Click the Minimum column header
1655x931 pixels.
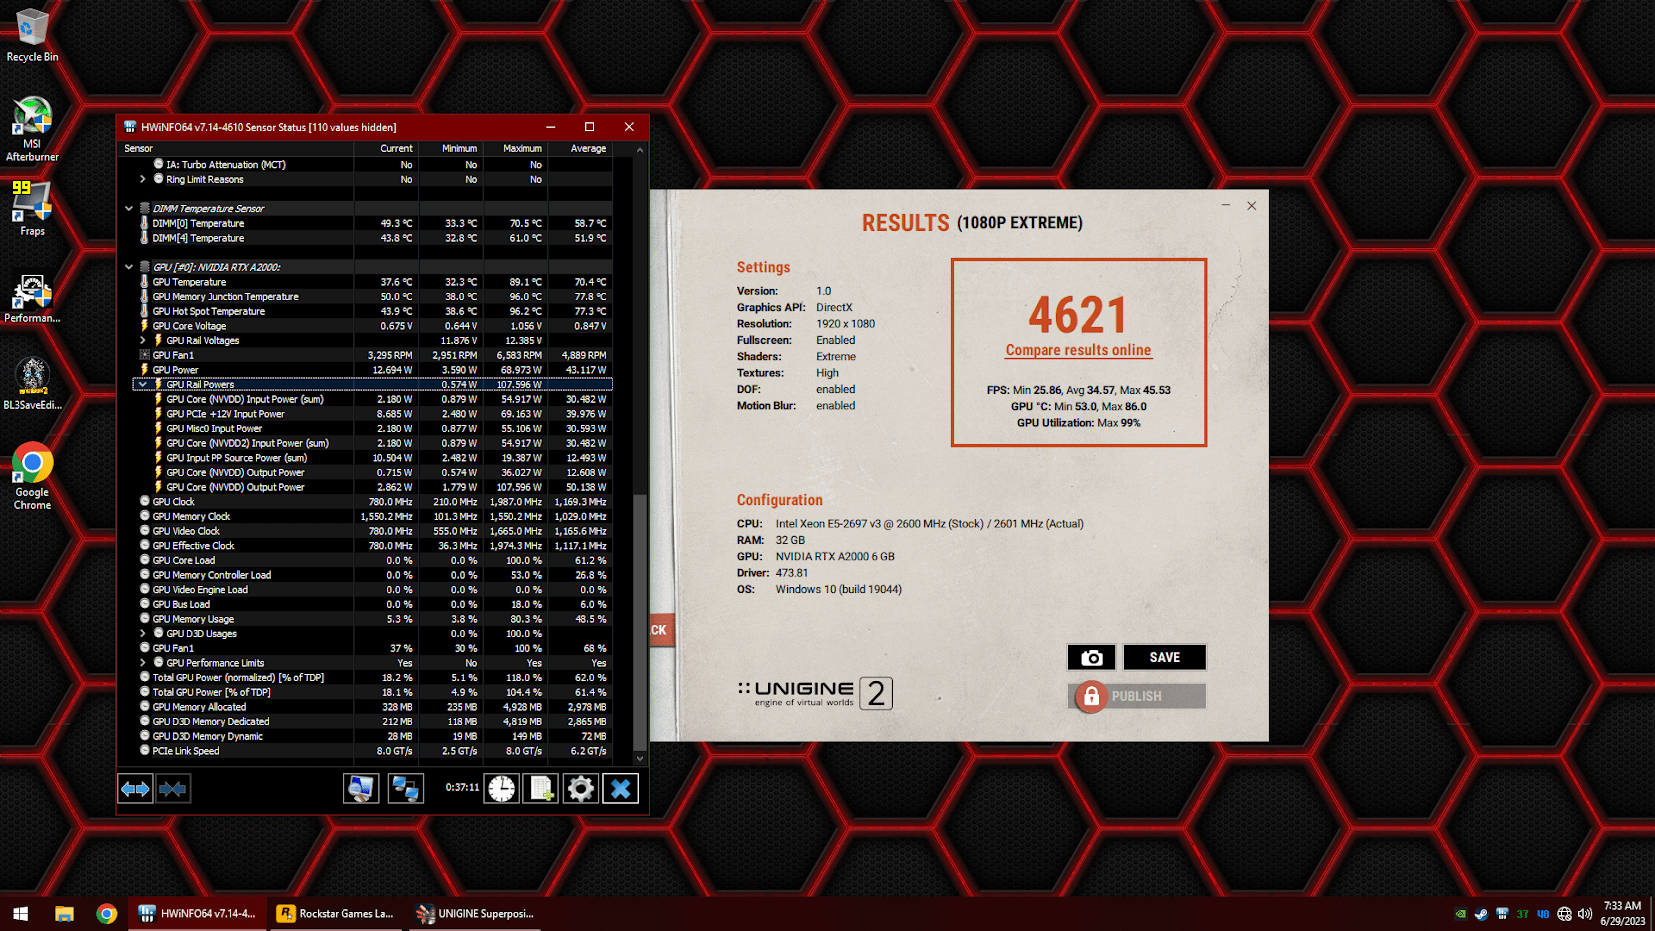point(450,148)
